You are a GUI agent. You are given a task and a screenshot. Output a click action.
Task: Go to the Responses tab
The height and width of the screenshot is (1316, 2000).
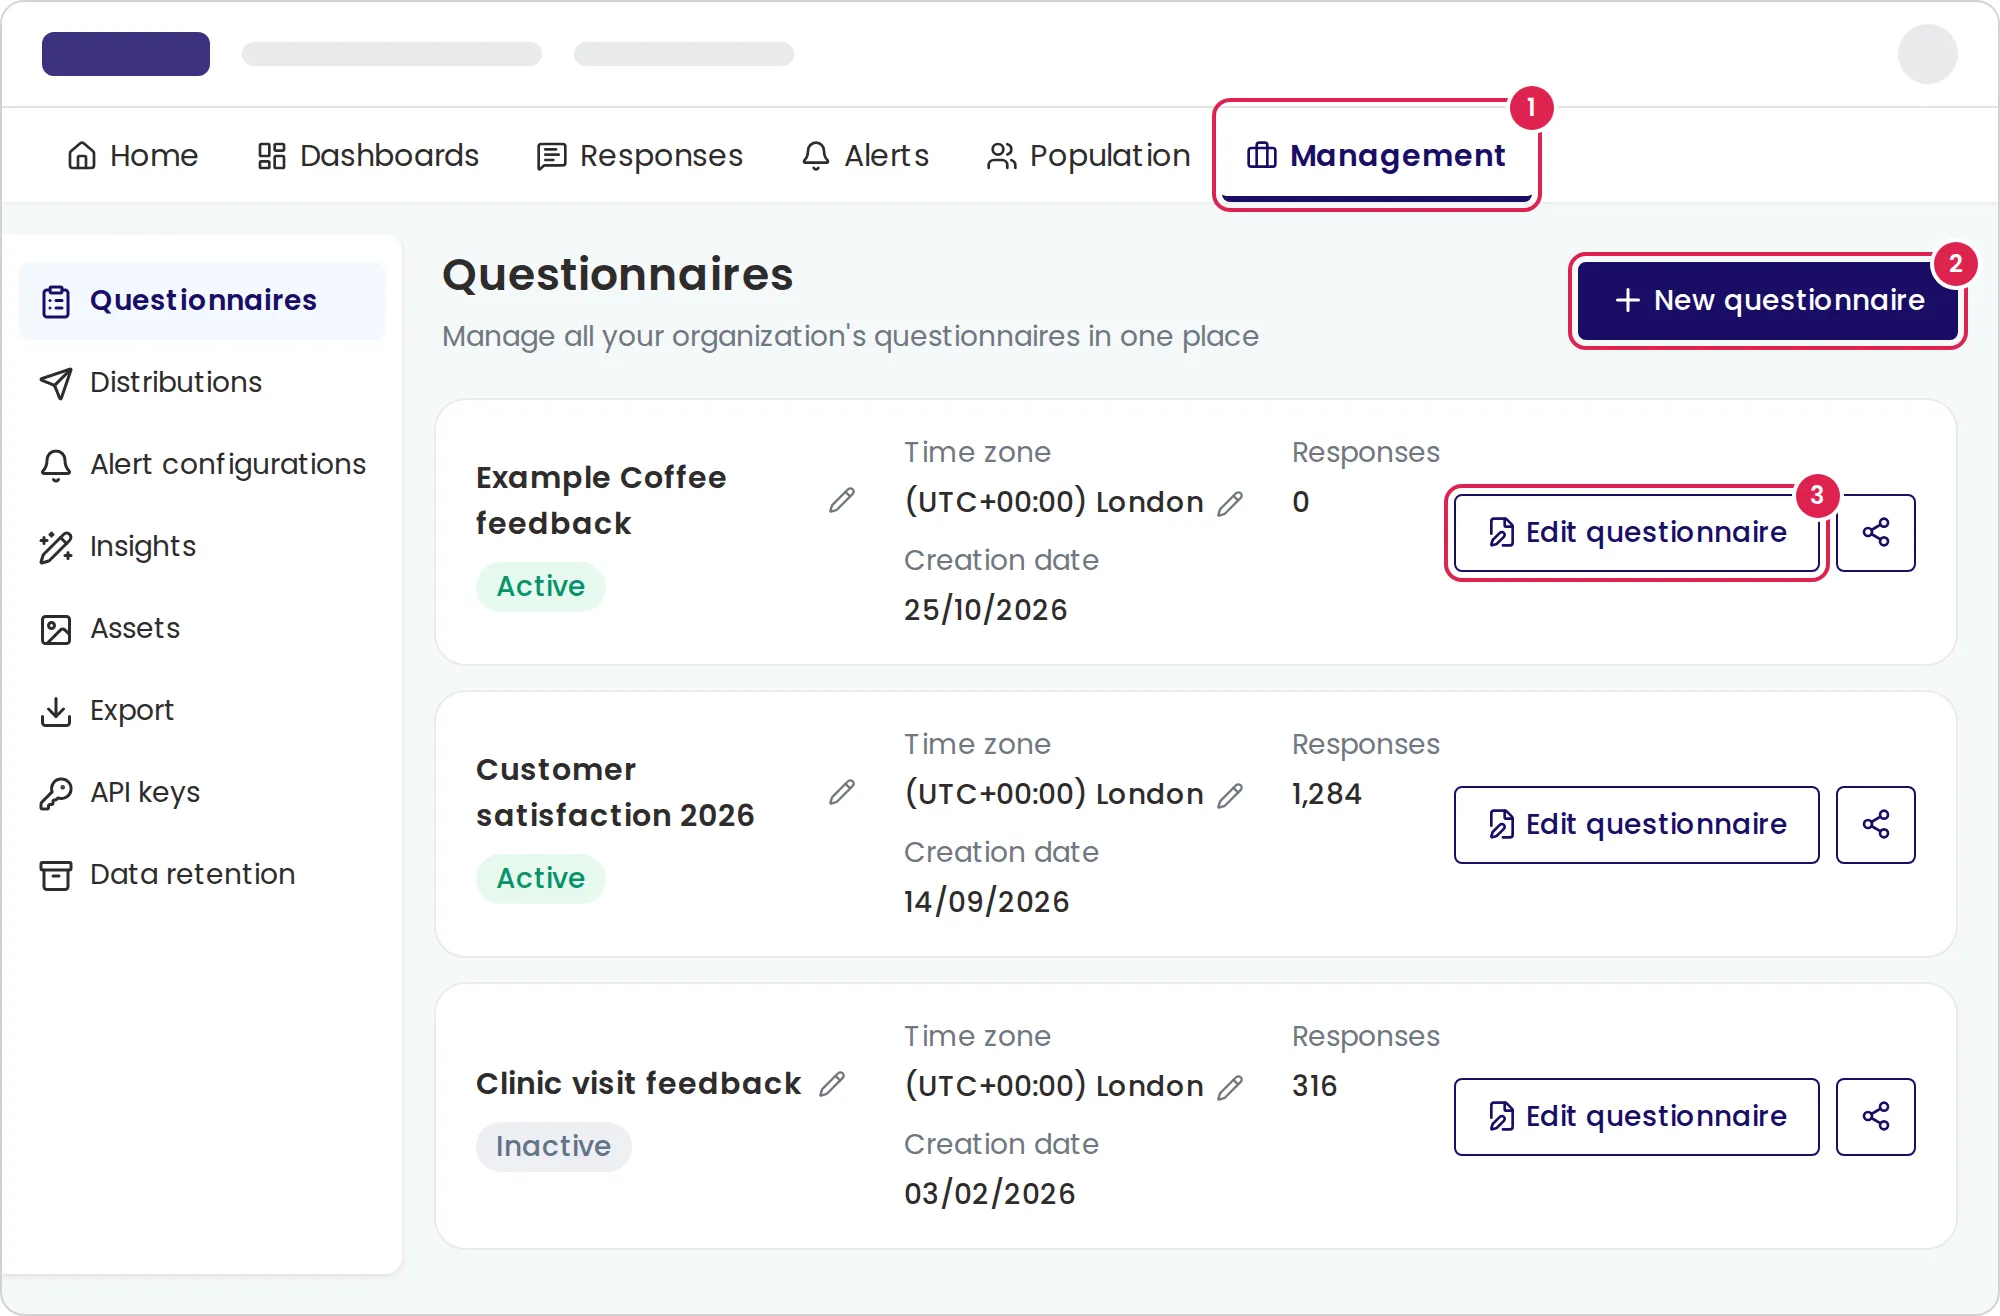coord(640,156)
